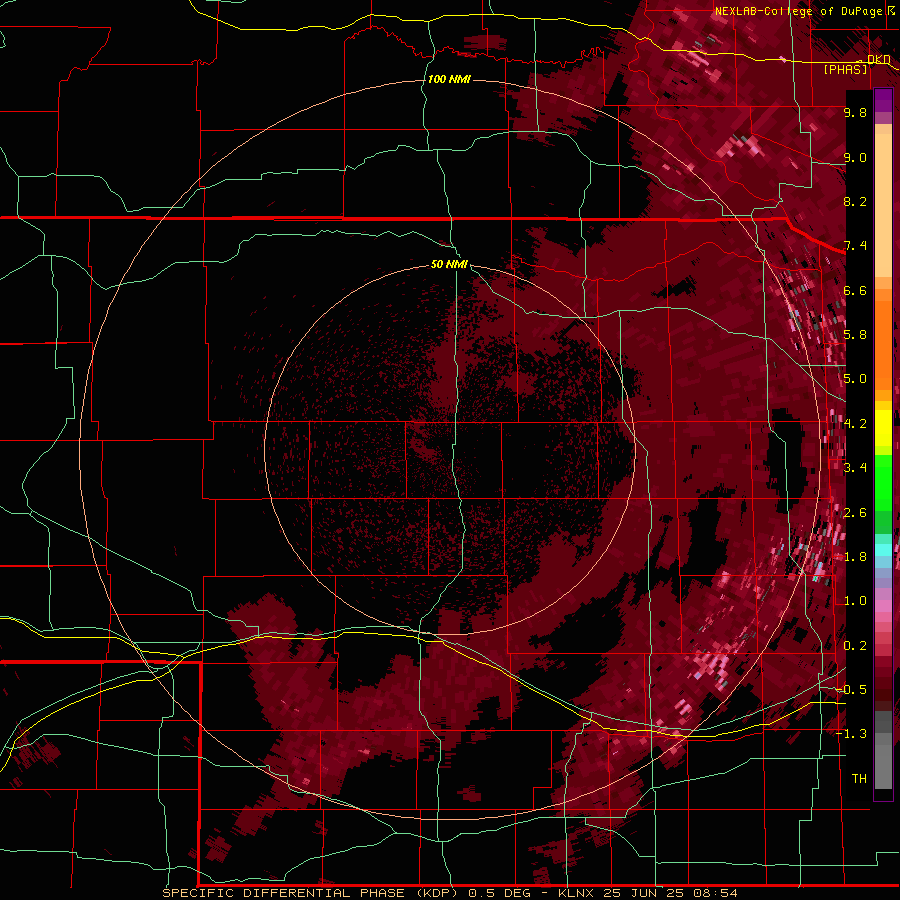This screenshot has width=900, height=900.
Task: Click the '100 NMI' range ring label
Action: point(449,79)
